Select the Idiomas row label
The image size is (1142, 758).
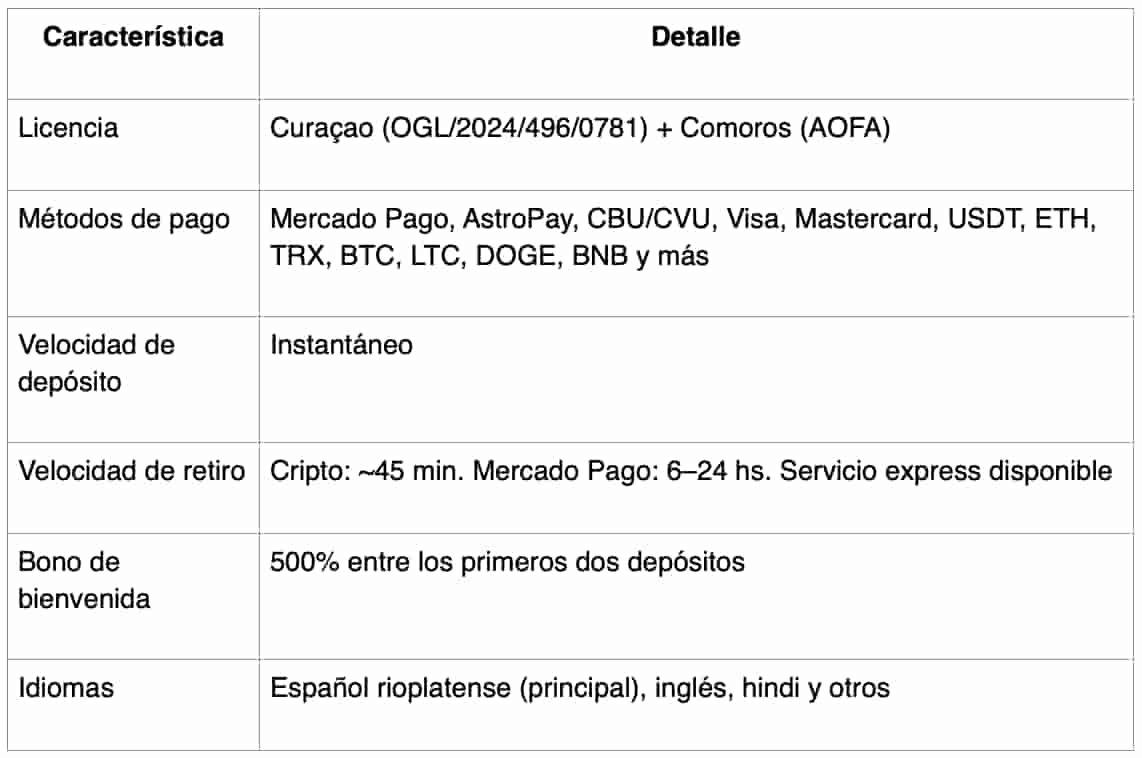[x=66, y=688]
